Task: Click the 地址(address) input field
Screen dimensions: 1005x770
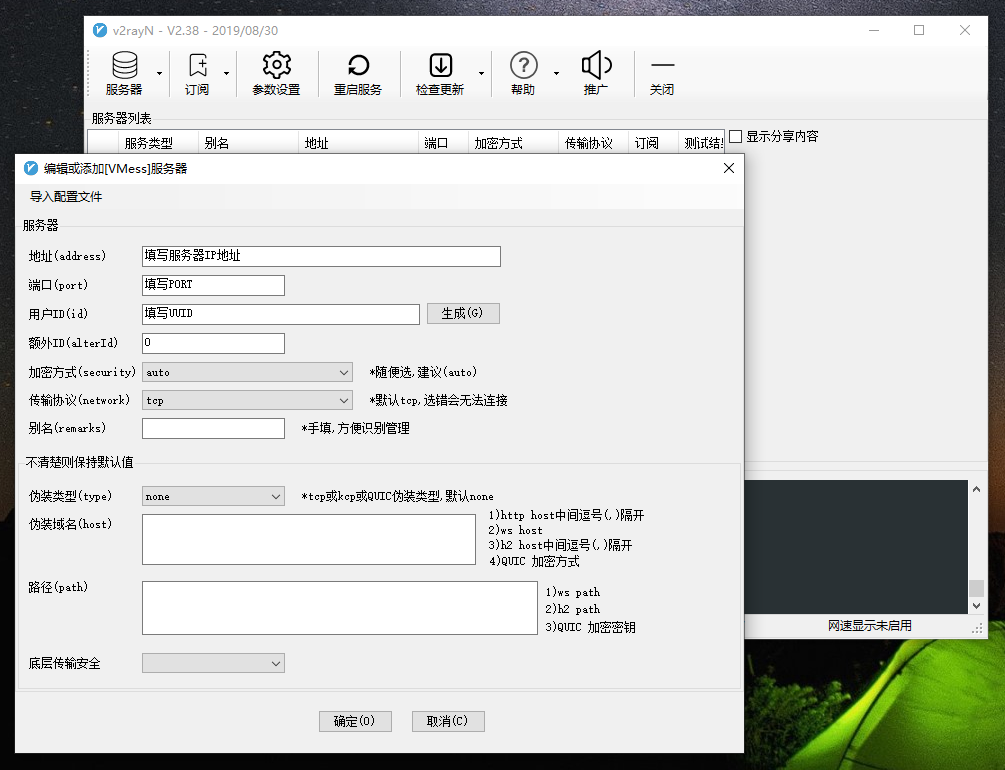Action: [x=321, y=256]
